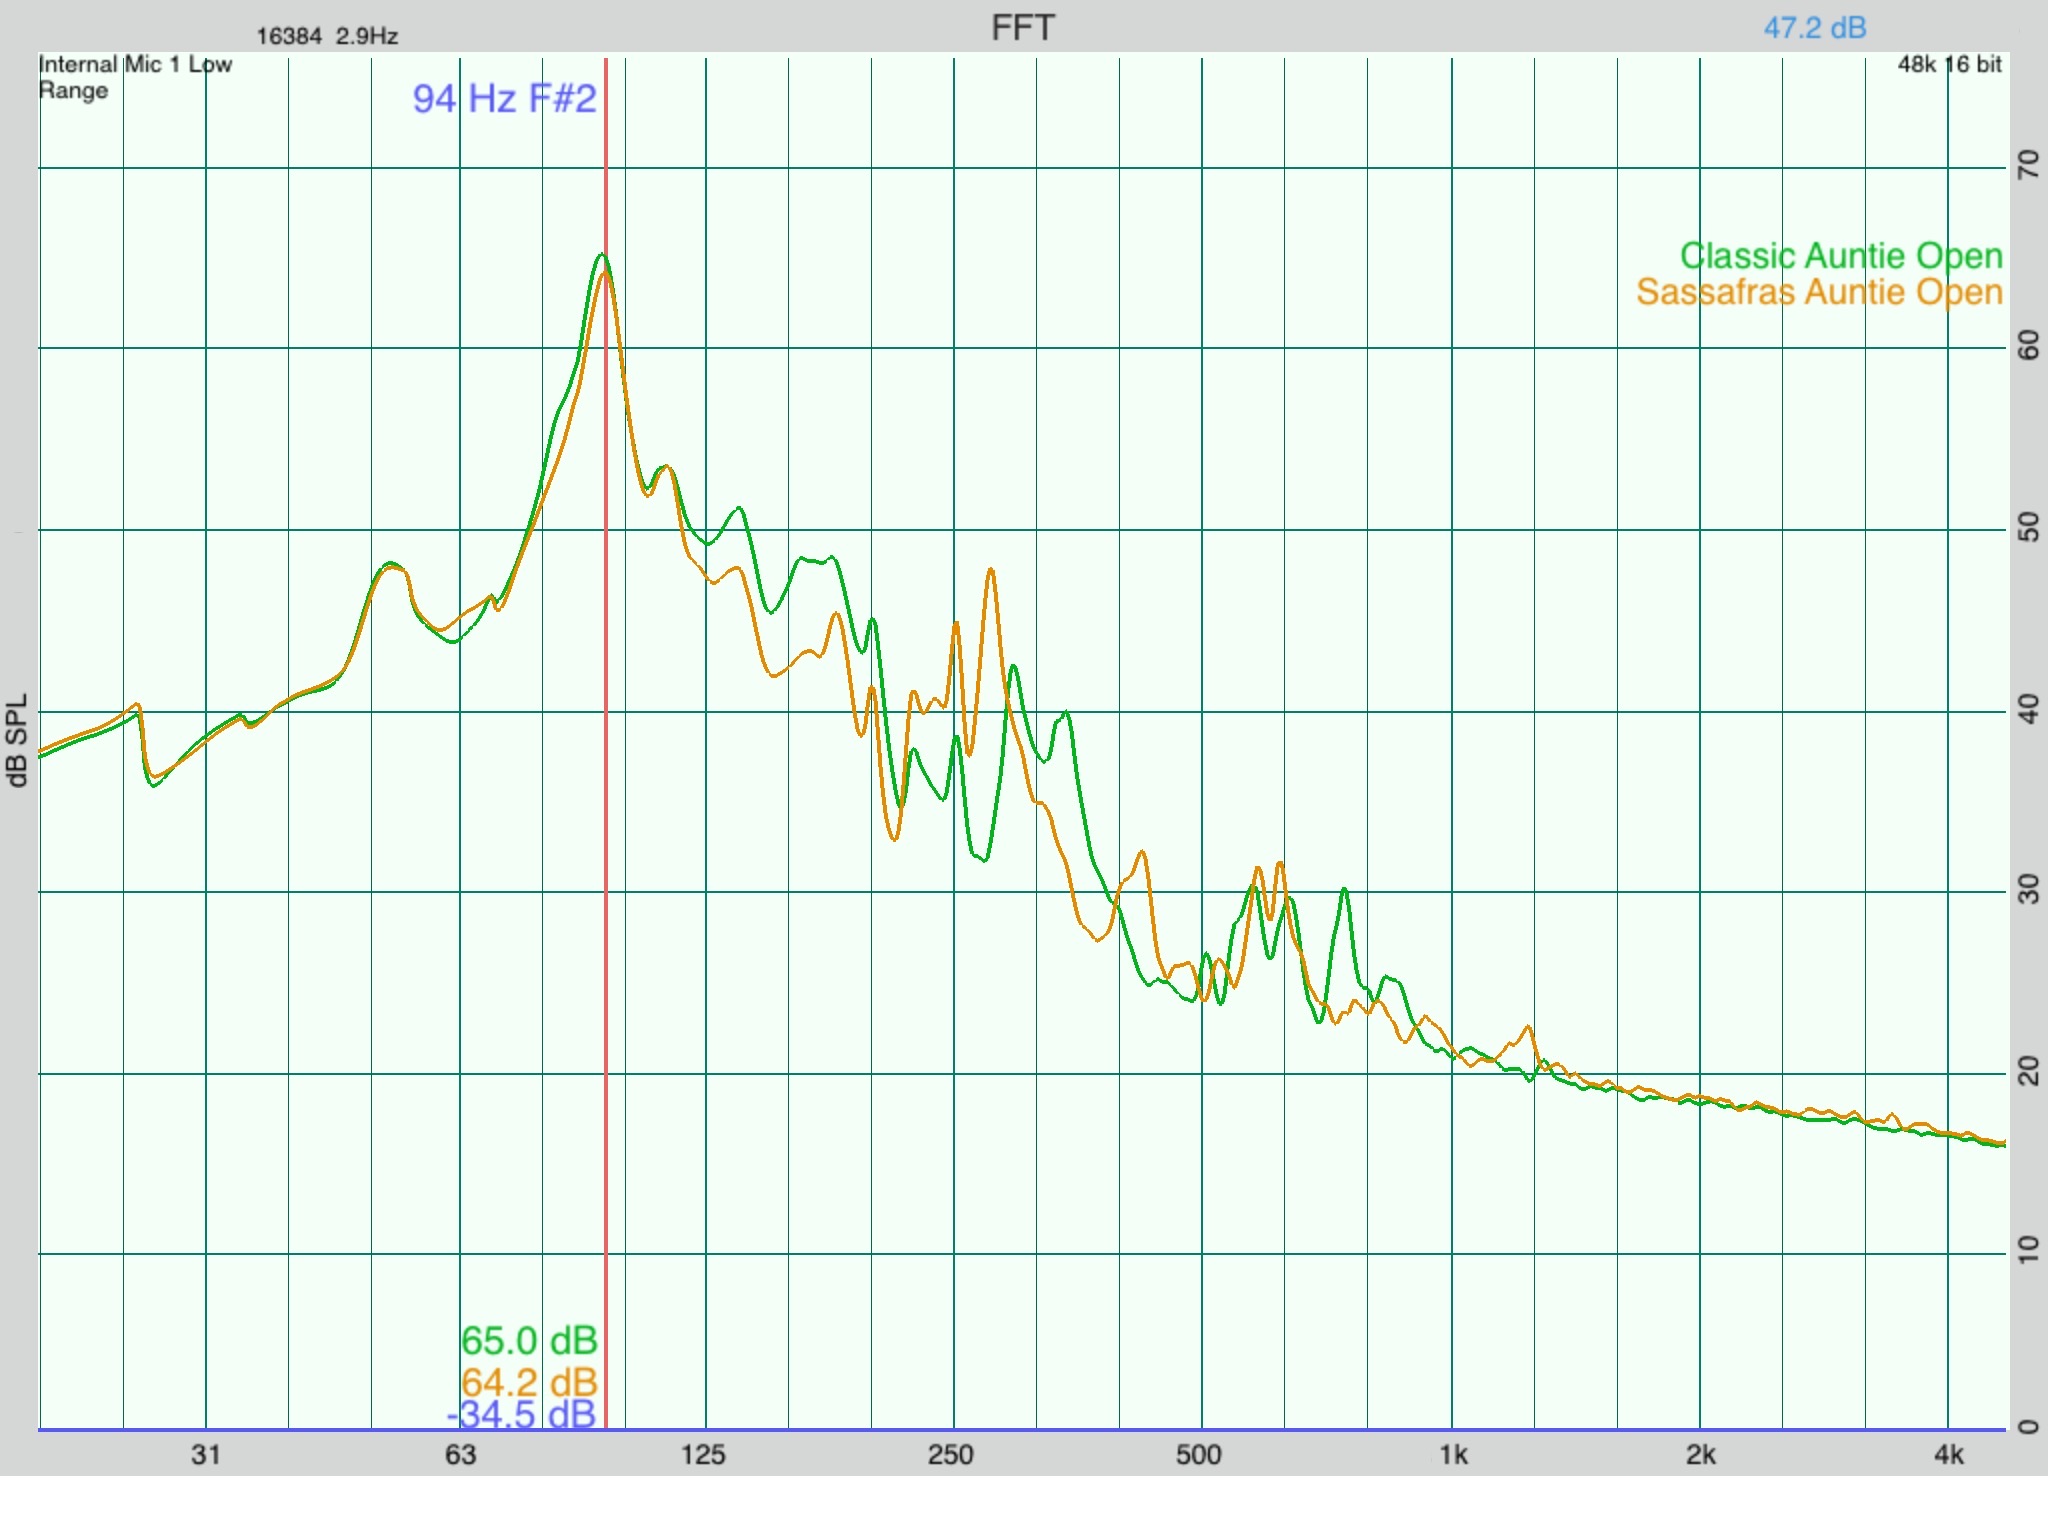Click the 70 dB scale label
This screenshot has height=1536, width=2048.
tap(2028, 165)
